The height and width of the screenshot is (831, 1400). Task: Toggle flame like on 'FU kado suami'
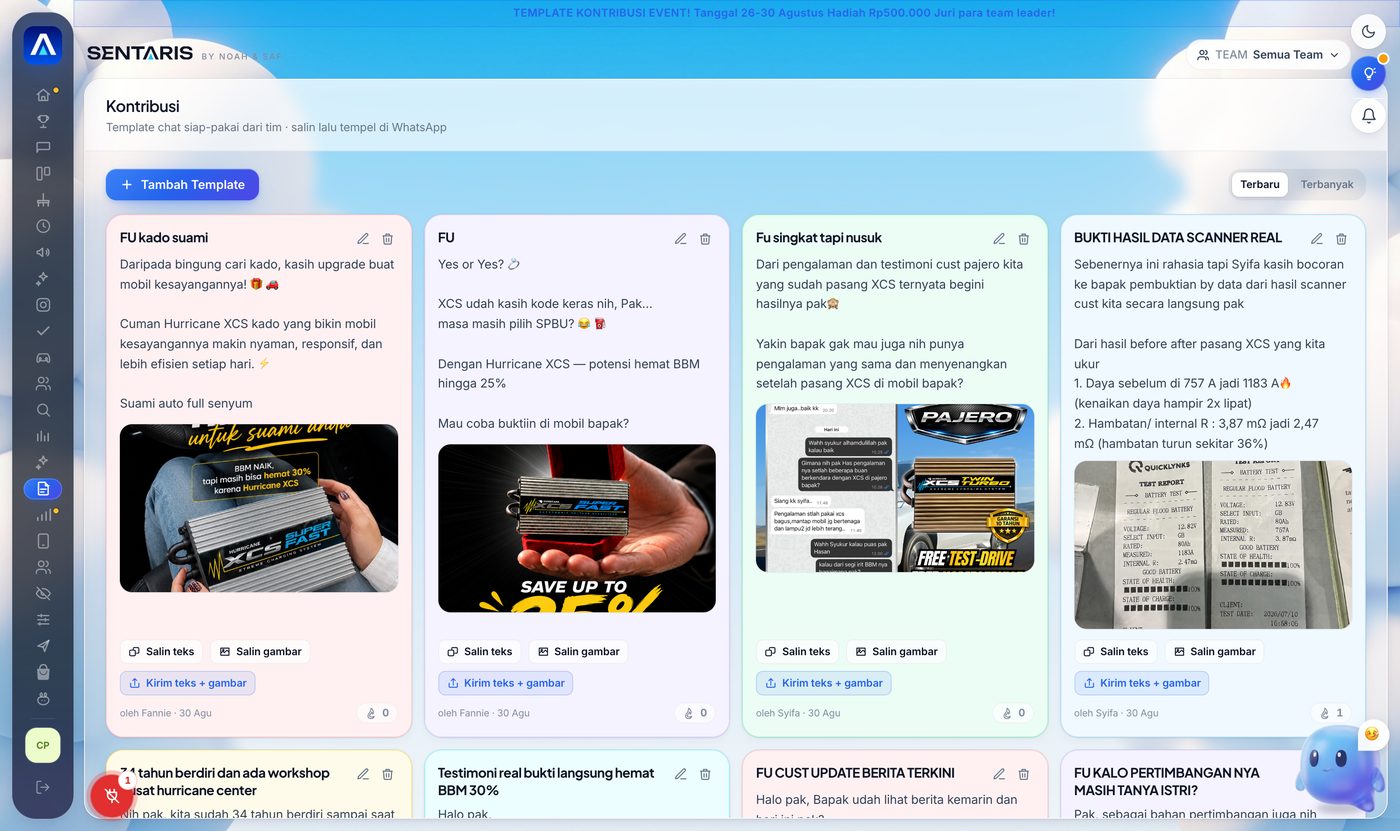click(377, 713)
